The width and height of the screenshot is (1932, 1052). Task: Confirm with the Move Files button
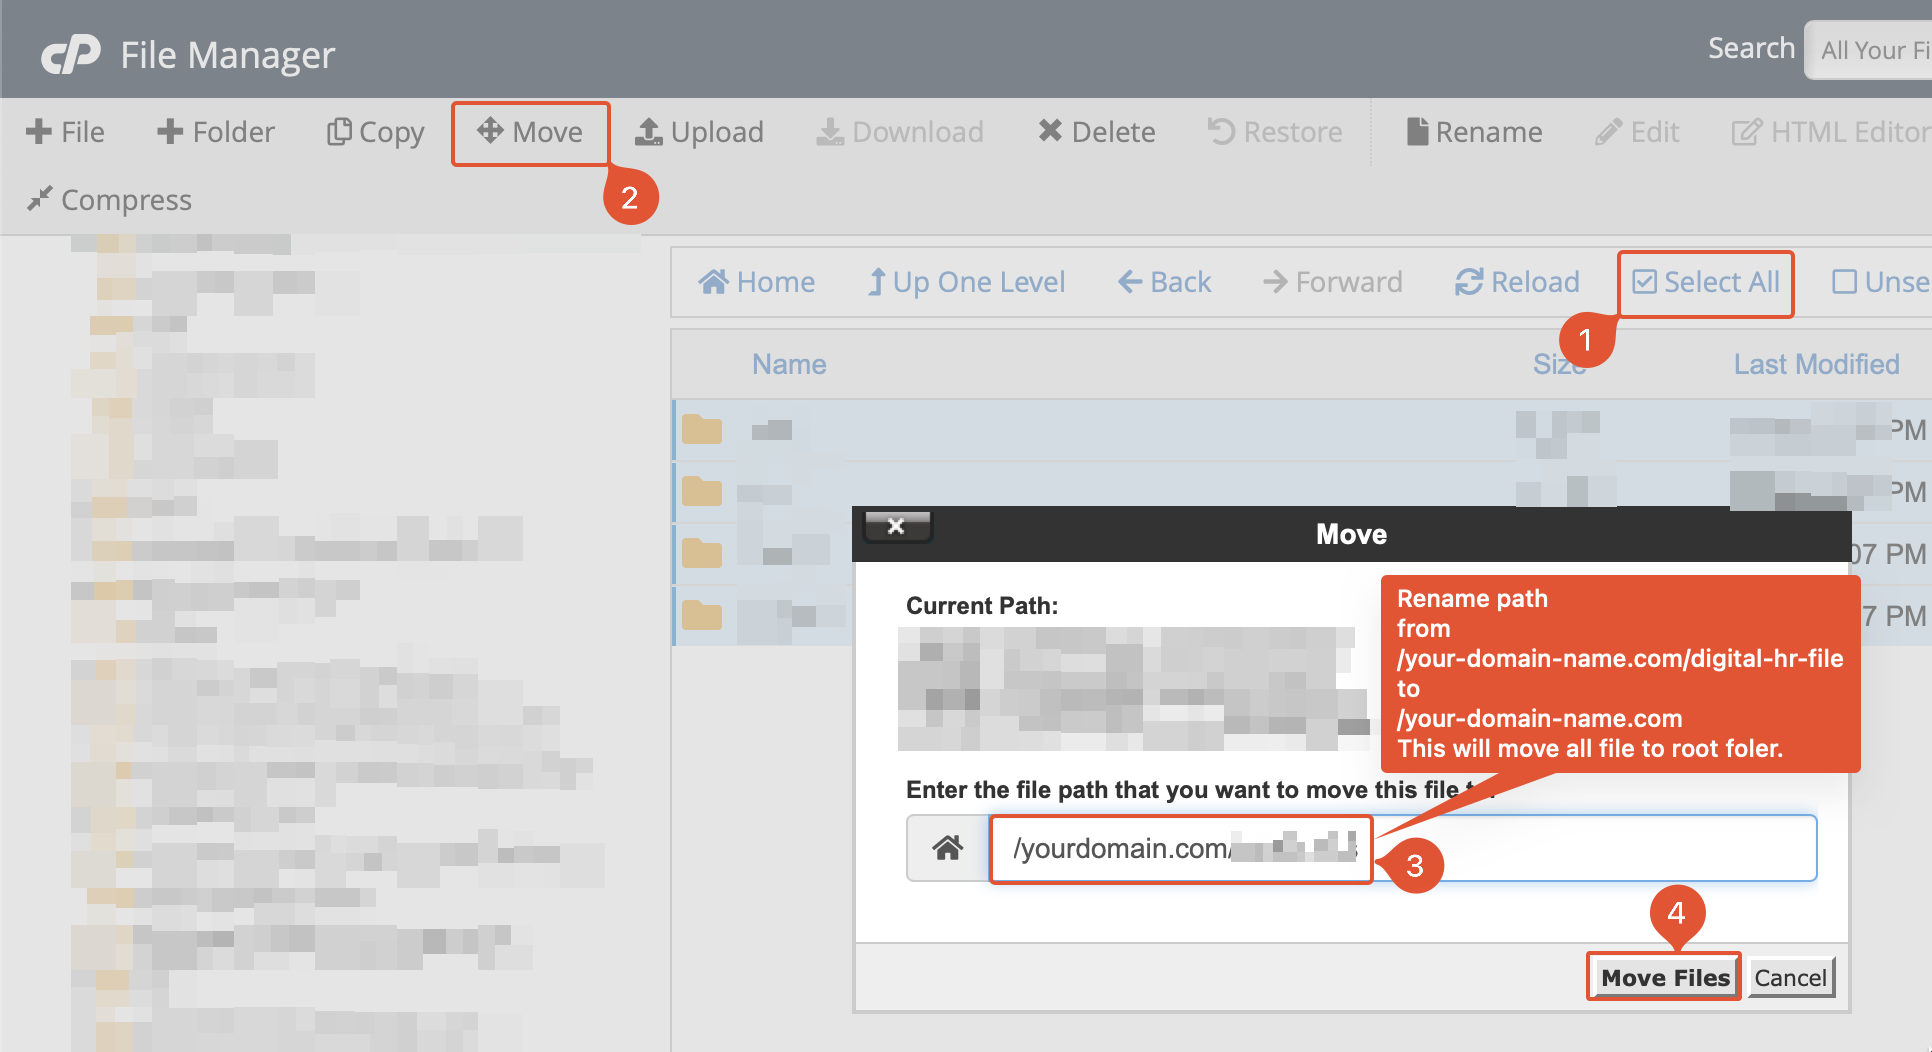click(1665, 977)
